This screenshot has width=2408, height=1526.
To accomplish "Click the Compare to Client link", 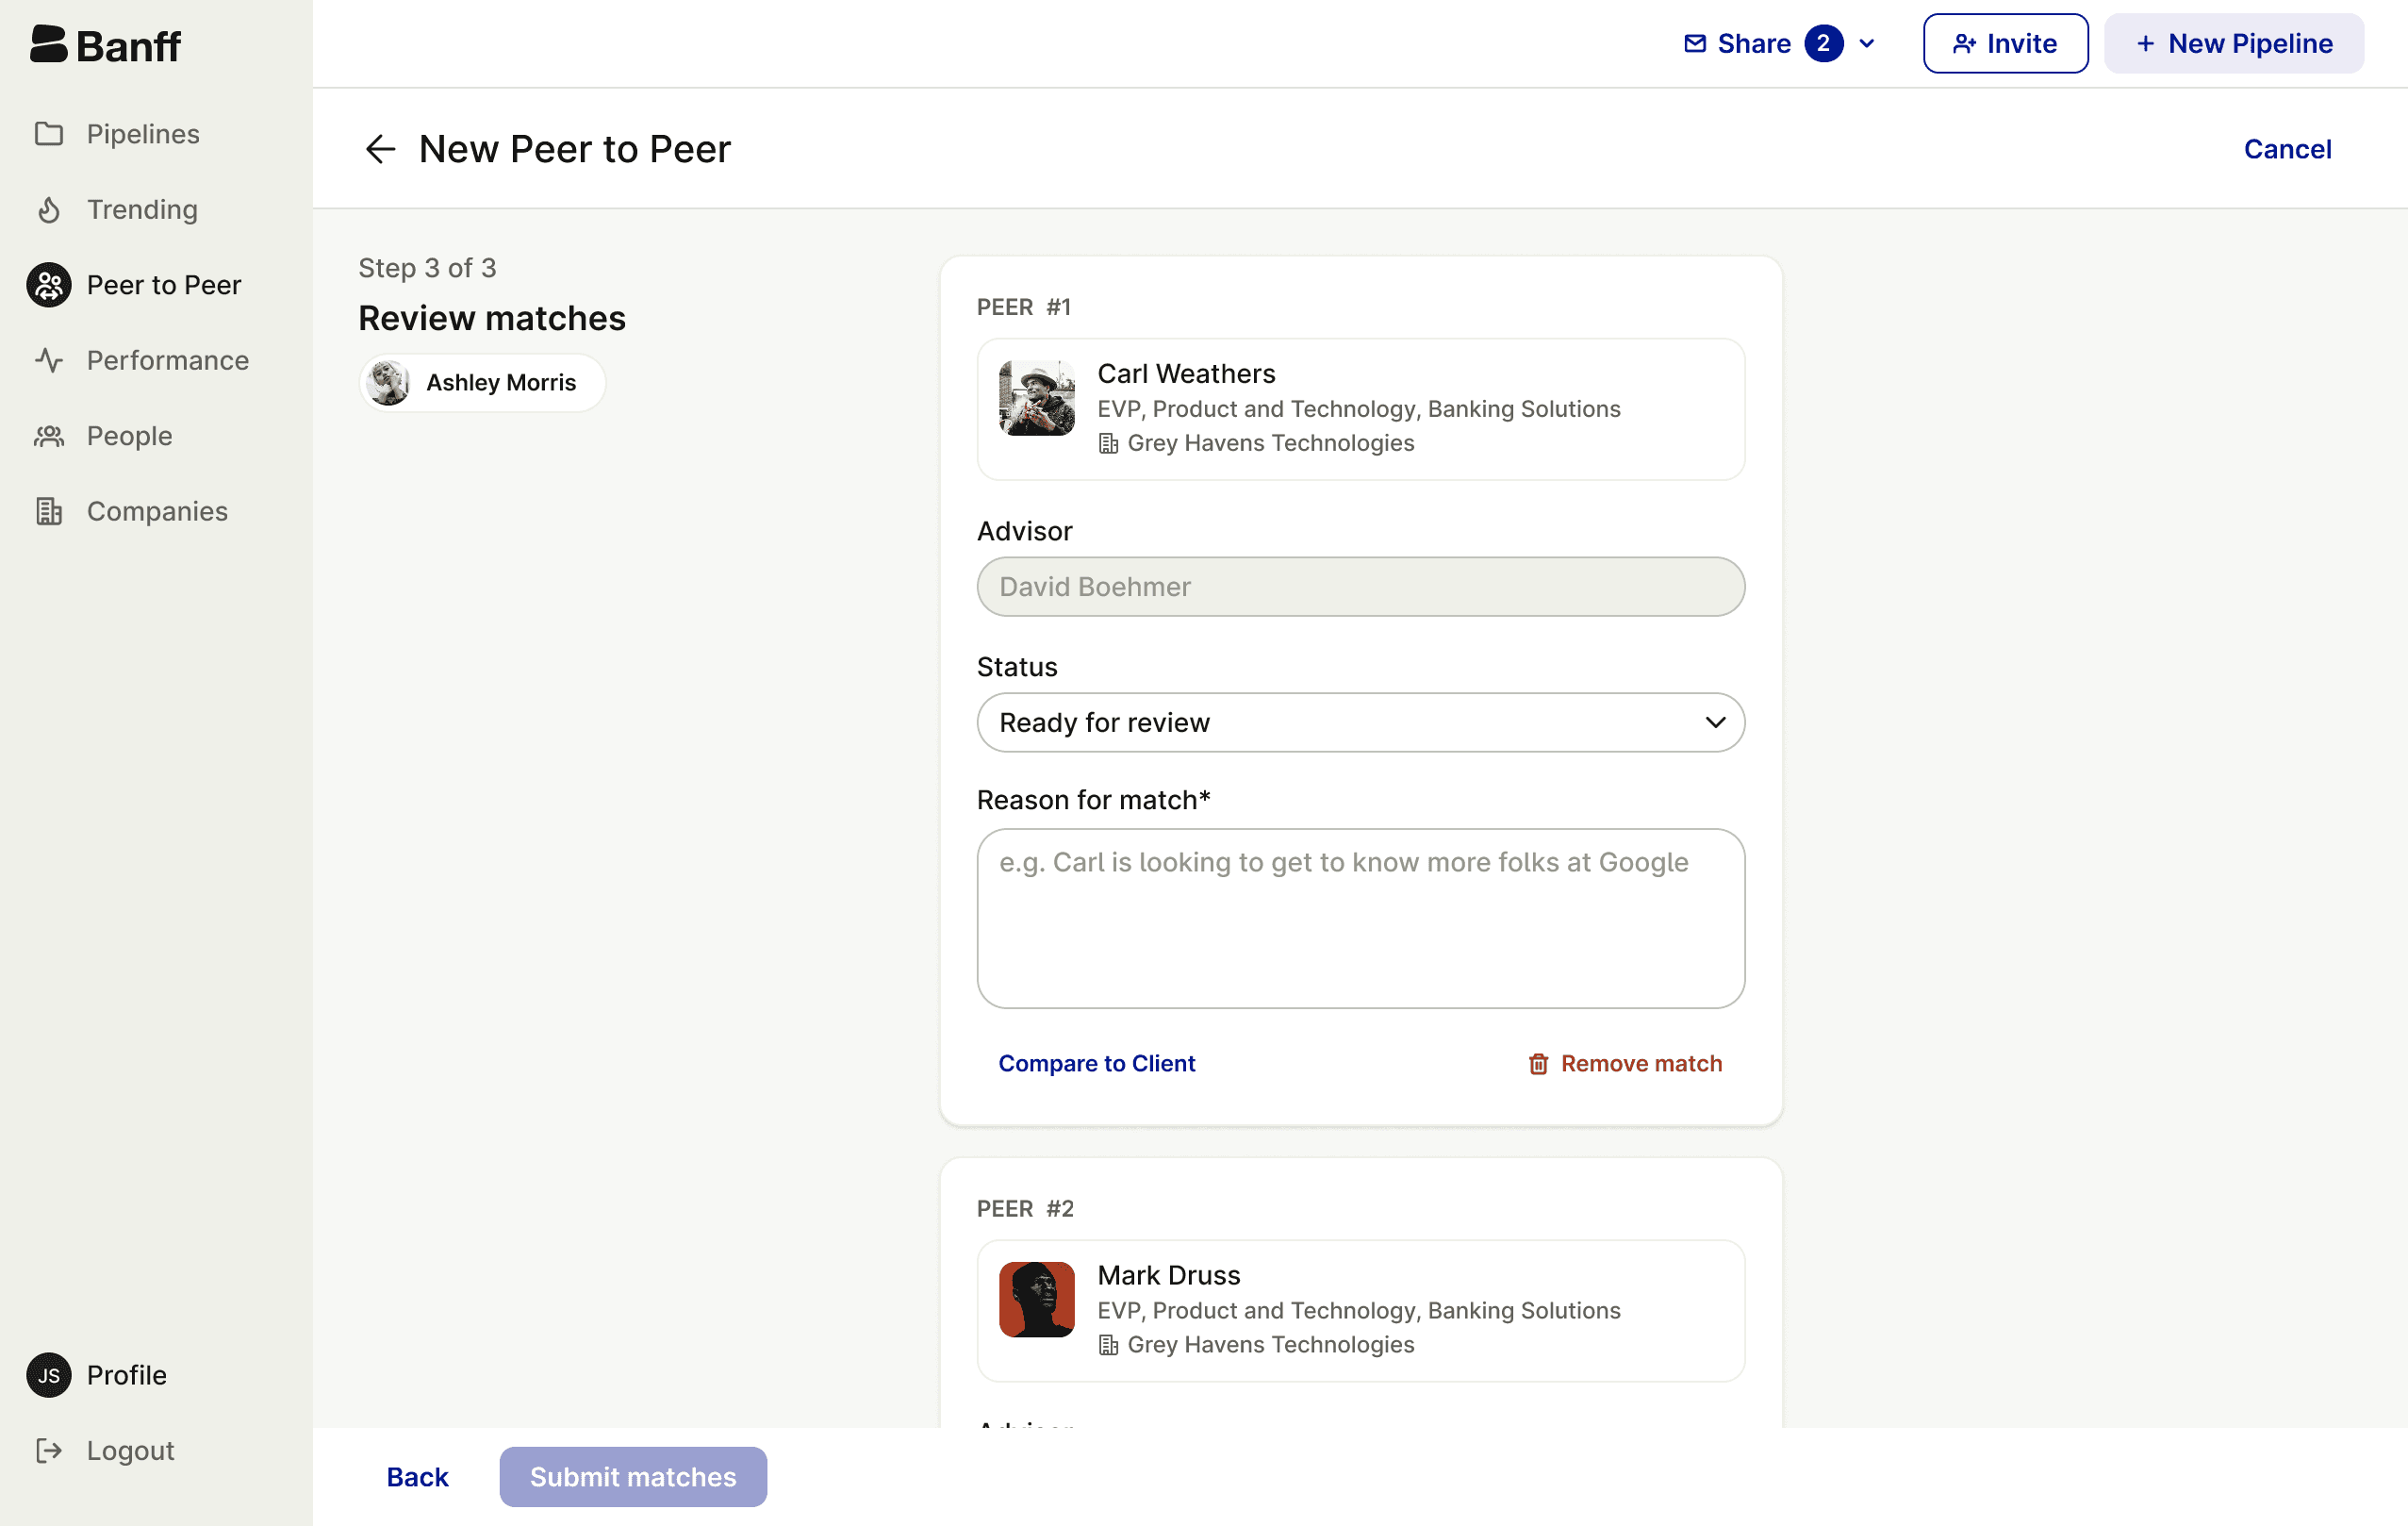I will pyautogui.click(x=1096, y=1063).
